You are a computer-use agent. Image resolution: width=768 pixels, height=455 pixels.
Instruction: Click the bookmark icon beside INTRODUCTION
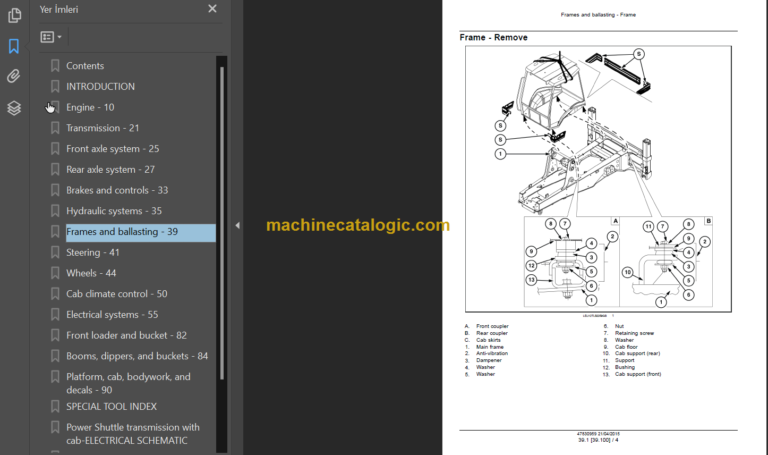pyautogui.click(x=55, y=86)
